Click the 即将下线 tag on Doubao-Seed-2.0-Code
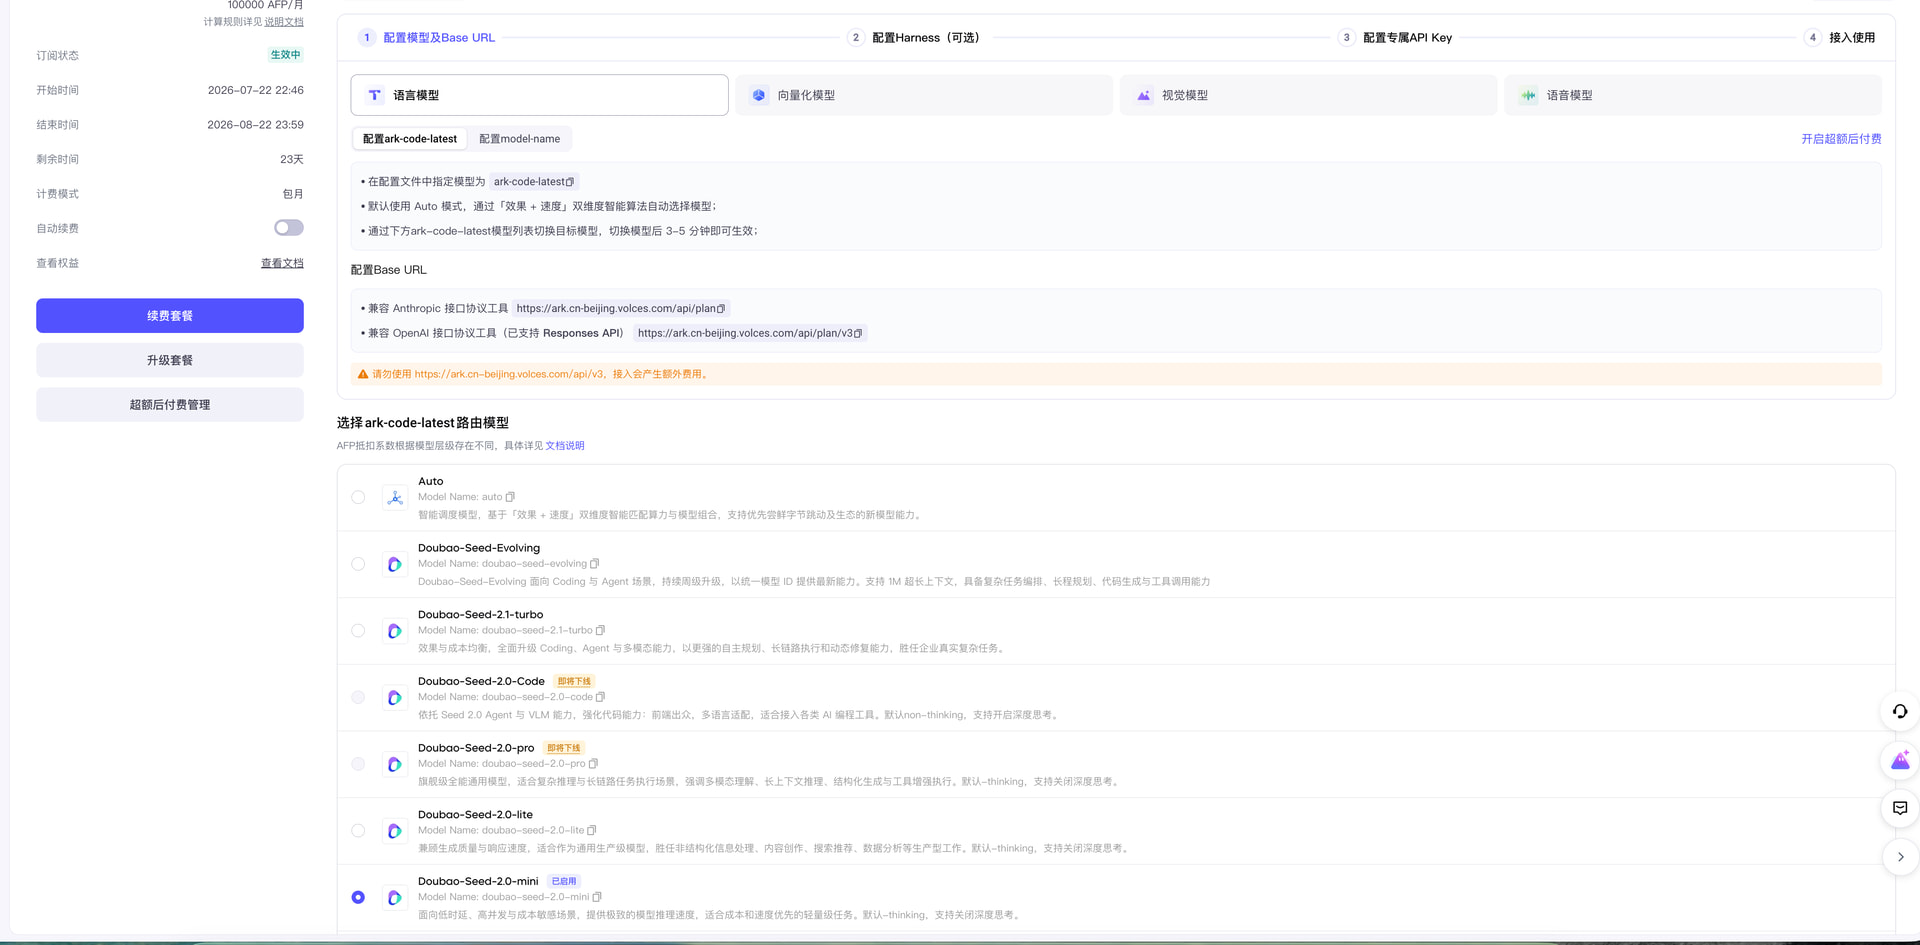 (574, 682)
